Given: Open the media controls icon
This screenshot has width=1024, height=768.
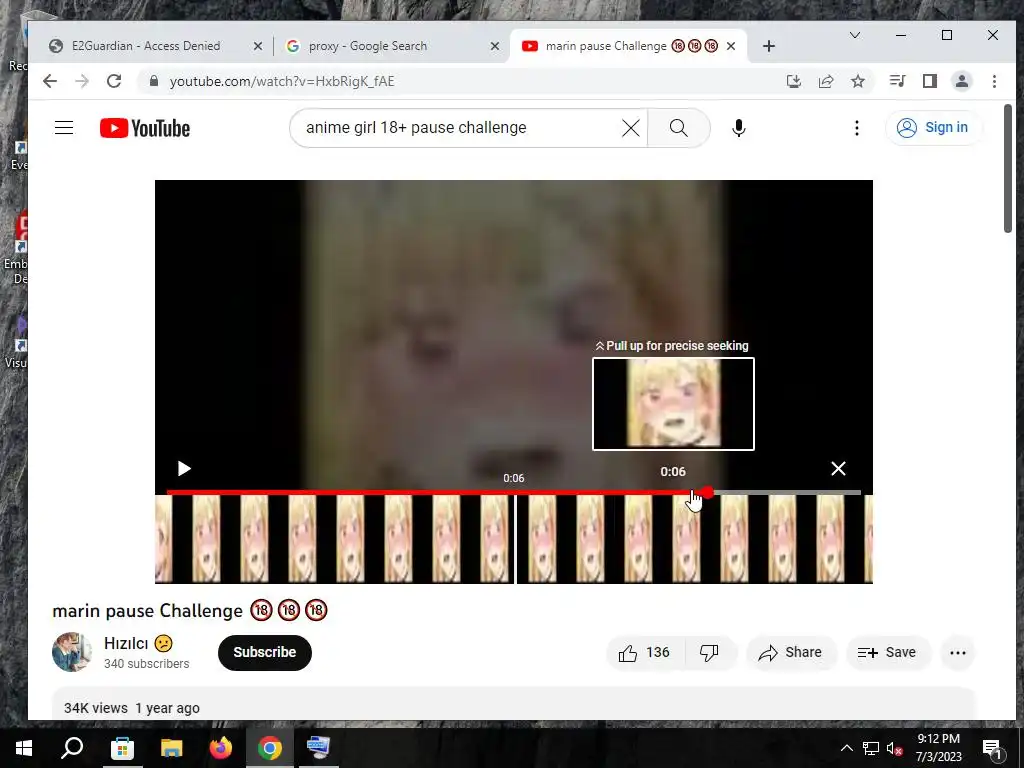Looking at the screenshot, I should click(897, 81).
